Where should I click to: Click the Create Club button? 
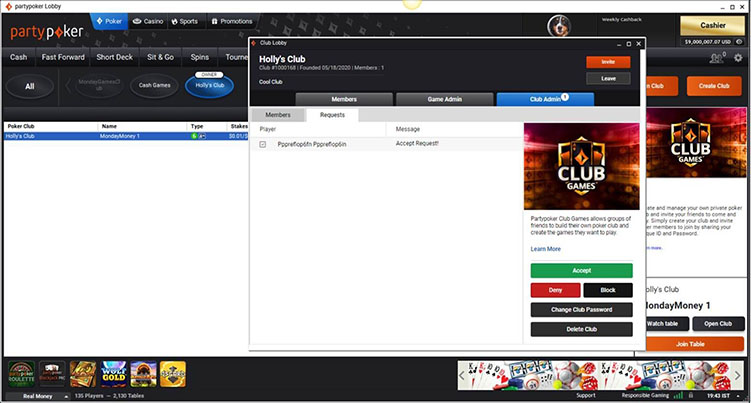pos(714,86)
